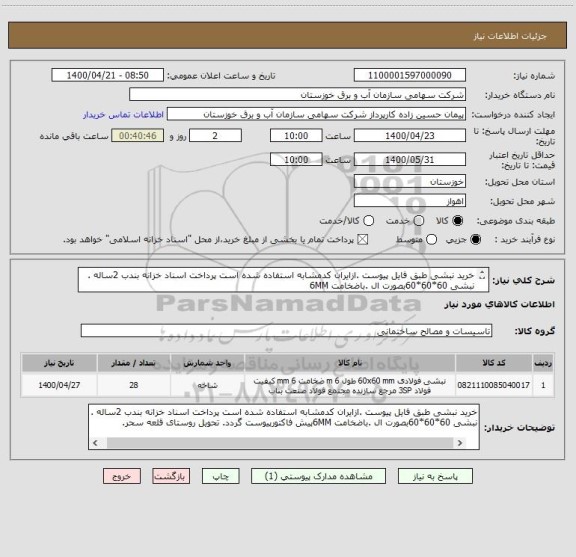Click the شرح کلی نیاز text area

[283, 280]
